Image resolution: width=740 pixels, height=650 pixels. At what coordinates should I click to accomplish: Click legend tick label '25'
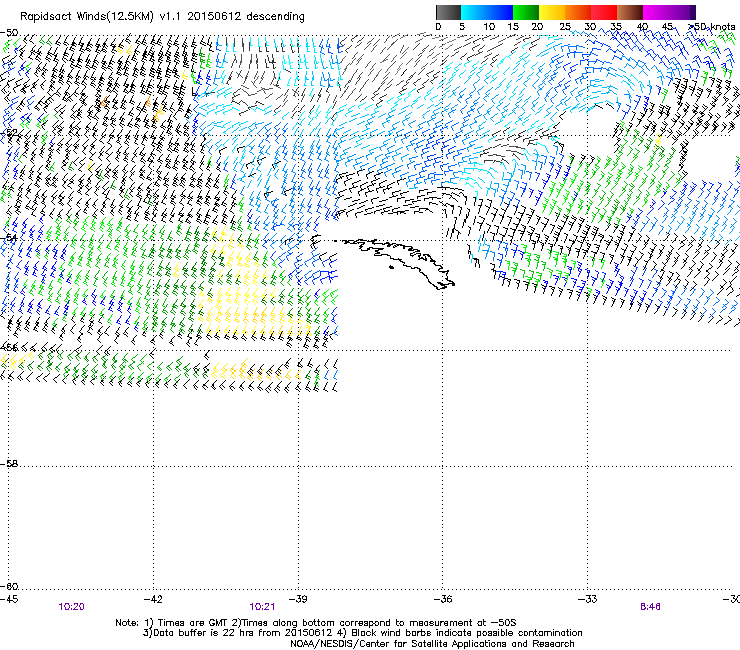564,26
